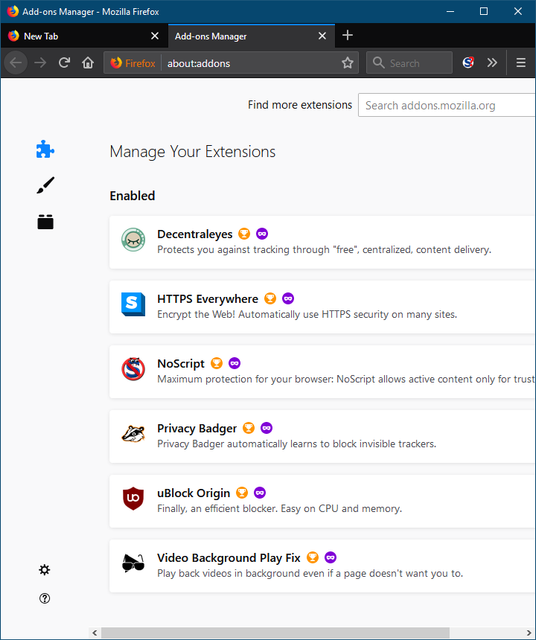Click the HTTPS Everywhere extension icon
Screen dimensions: 536x640
133,304
